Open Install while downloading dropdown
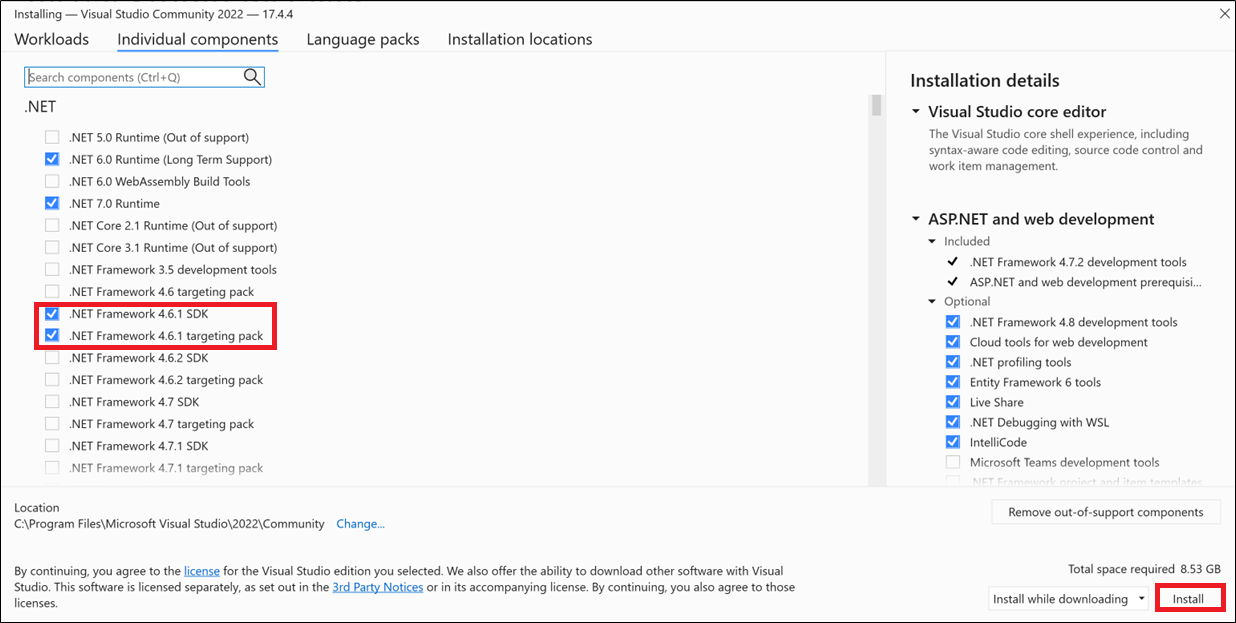1236x623 pixels. [x=1070, y=599]
